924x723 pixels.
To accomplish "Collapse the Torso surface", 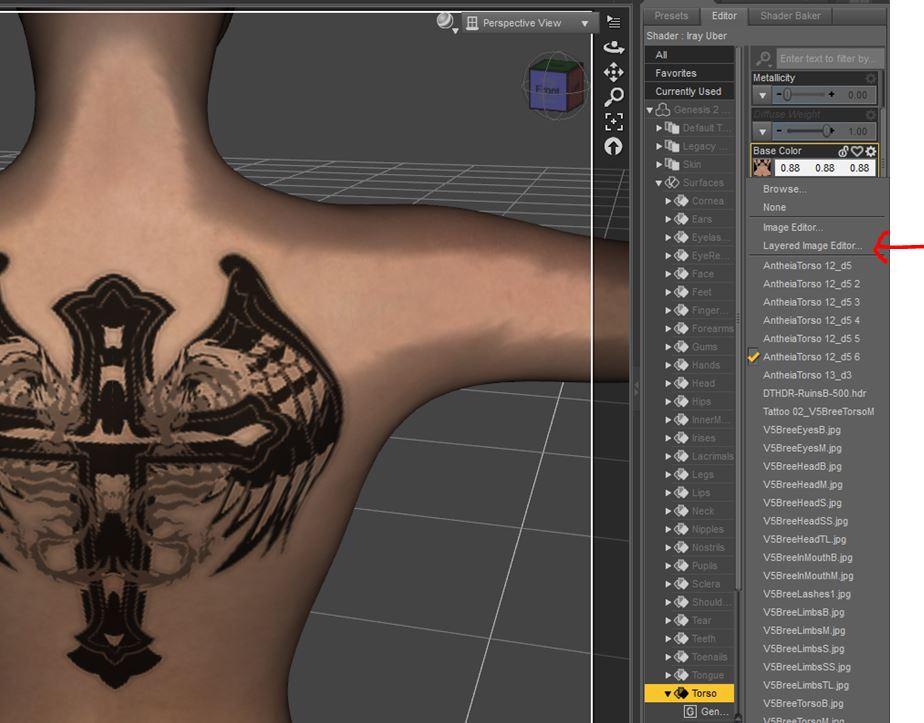I will 668,694.
